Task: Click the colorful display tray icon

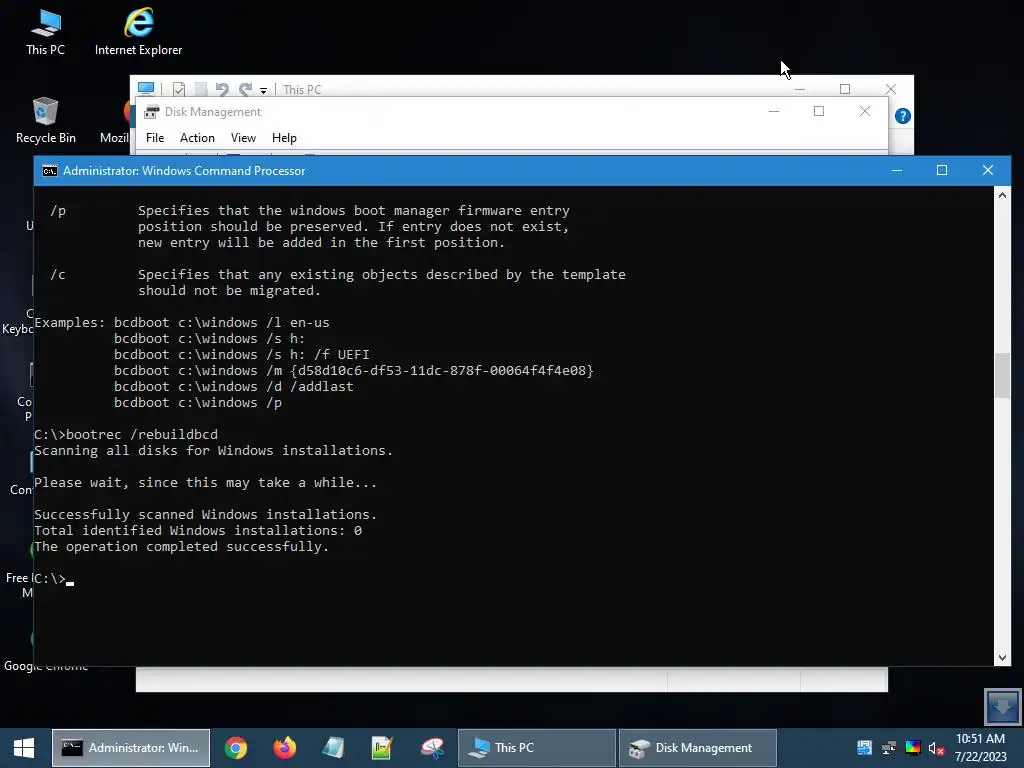Action: 913,748
